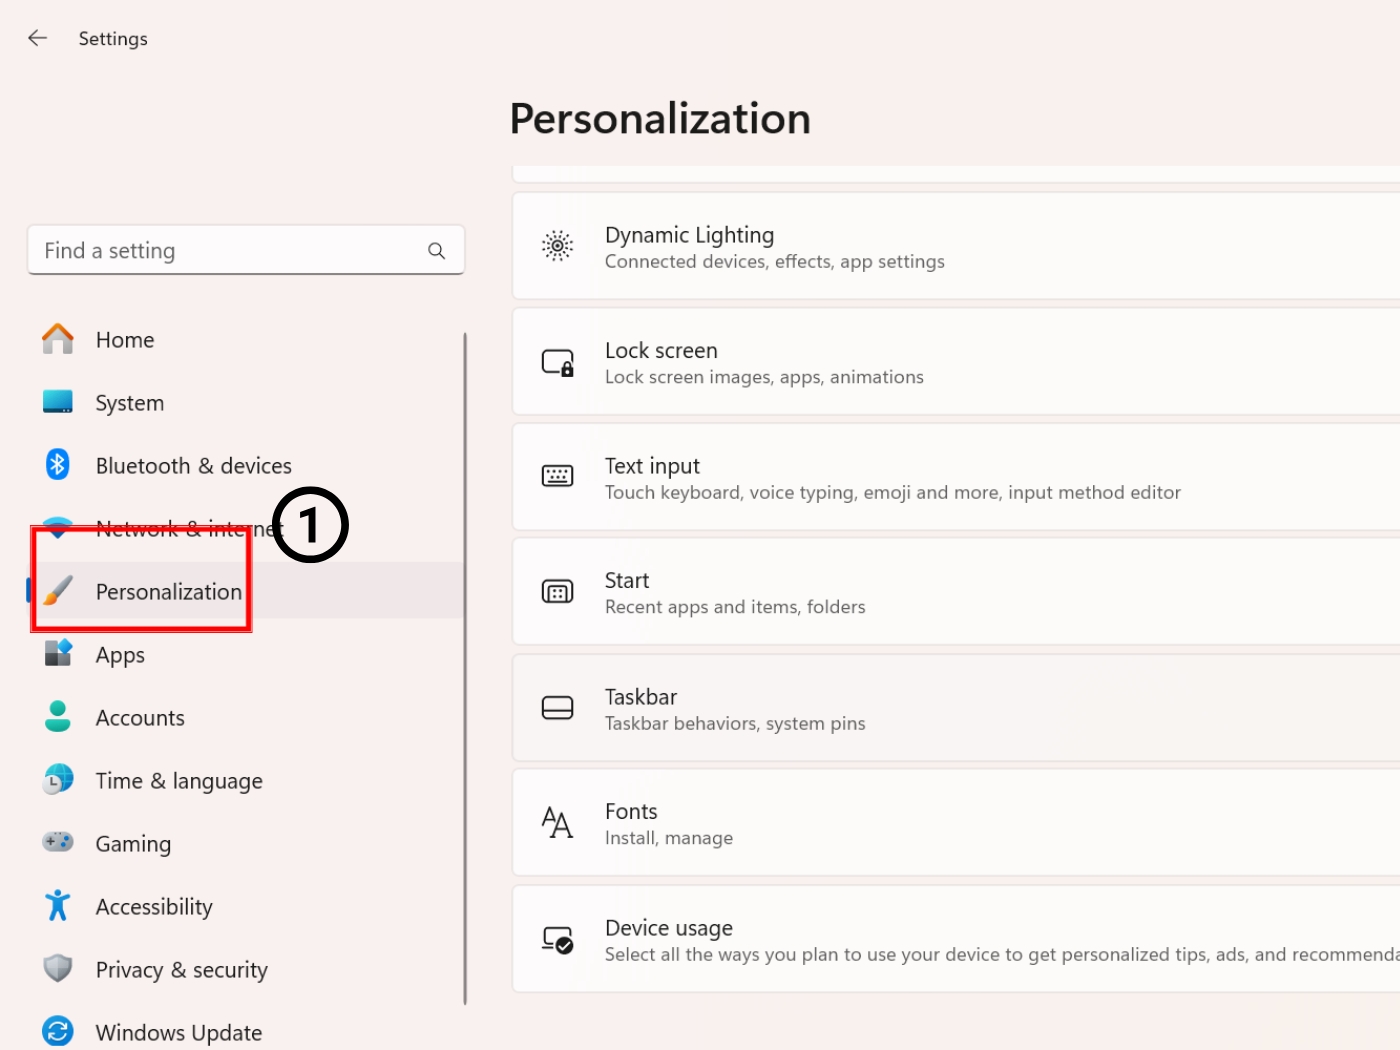Click 'Connected devices, effects, app settings' text
This screenshot has height=1050, width=1400.
point(775,262)
